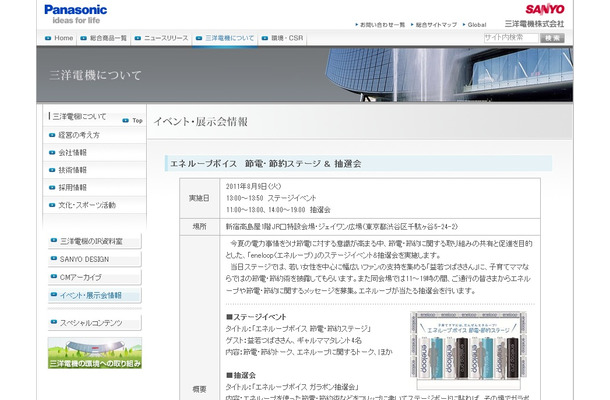Screen dimensions: 610x400
Task: Click the bullet icon beside 技術情報
Action: [x=52, y=170]
